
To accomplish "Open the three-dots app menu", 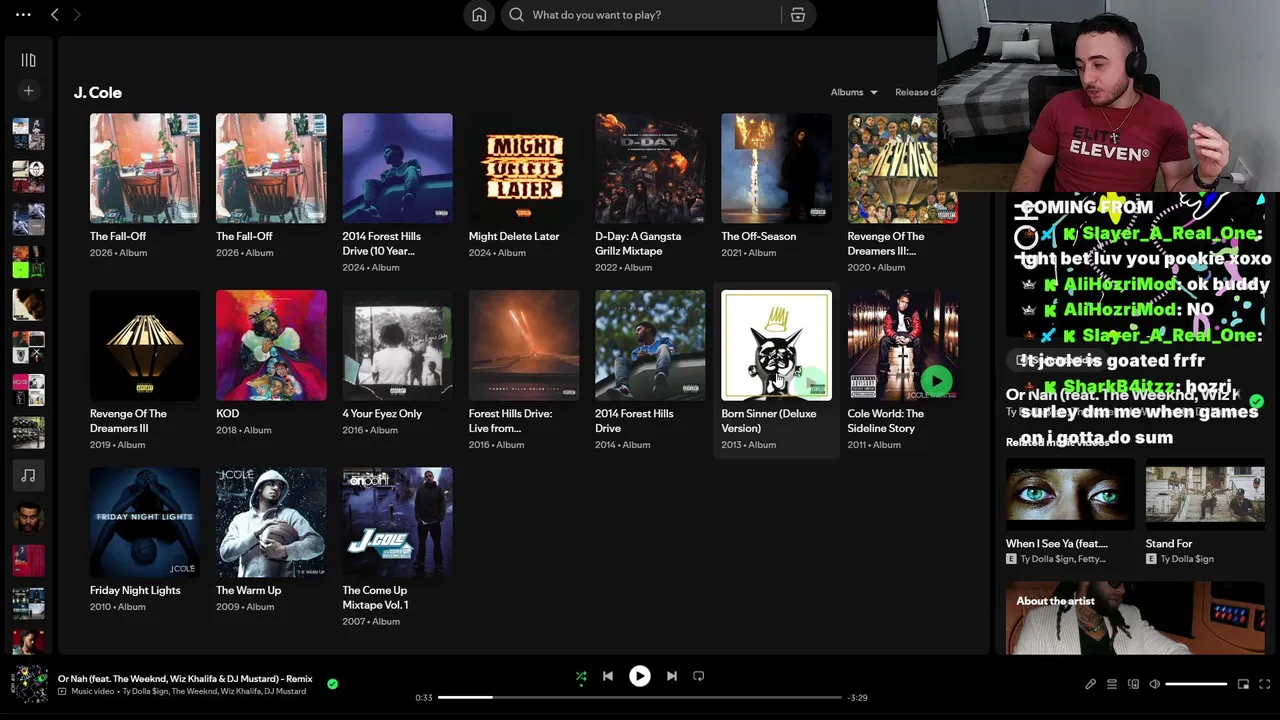I will pos(23,15).
